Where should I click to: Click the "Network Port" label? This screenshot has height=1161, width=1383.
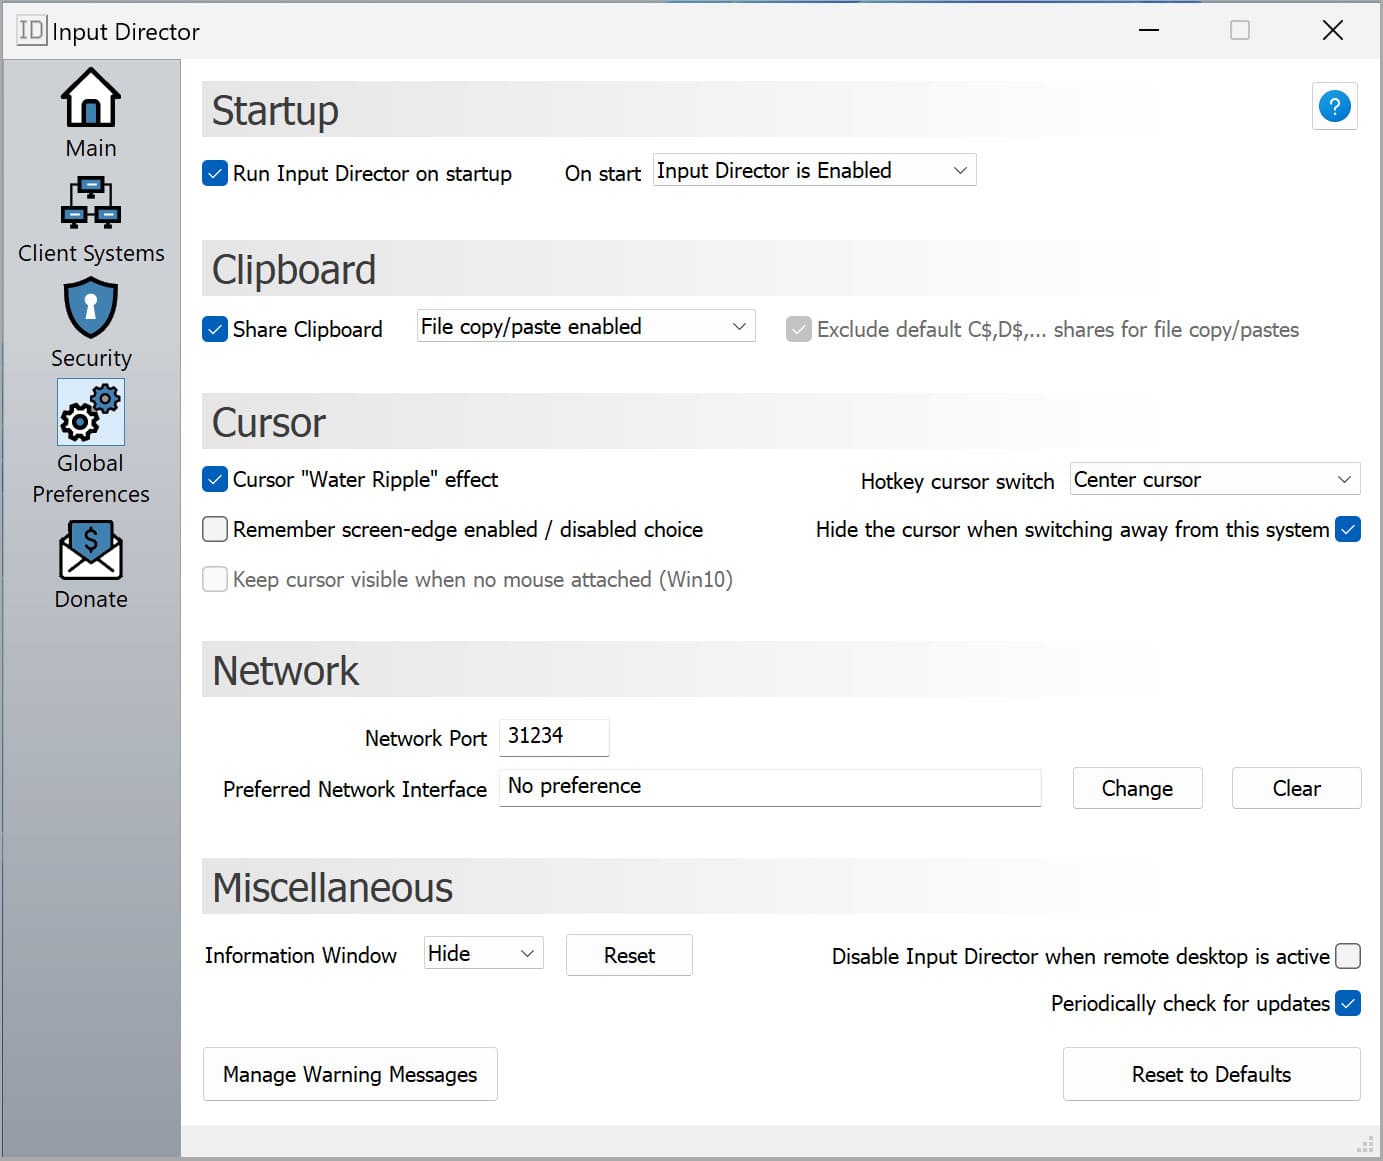[425, 738]
